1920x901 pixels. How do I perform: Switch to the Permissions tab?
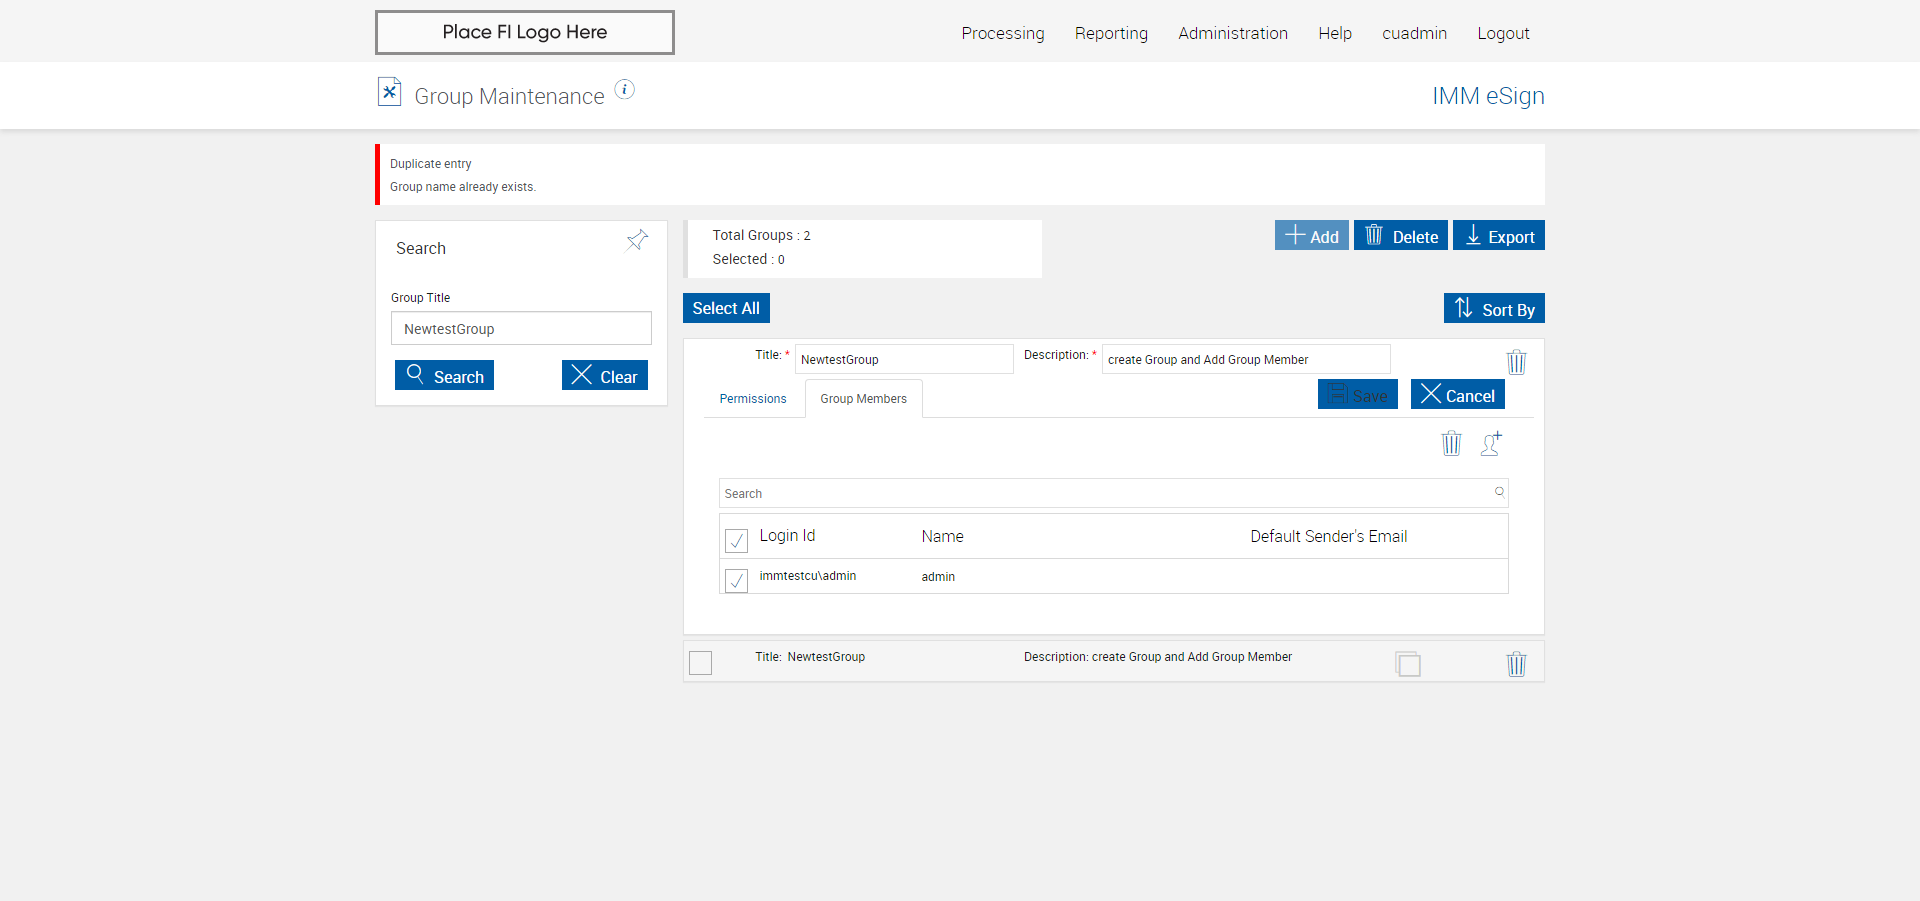point(753,399)
